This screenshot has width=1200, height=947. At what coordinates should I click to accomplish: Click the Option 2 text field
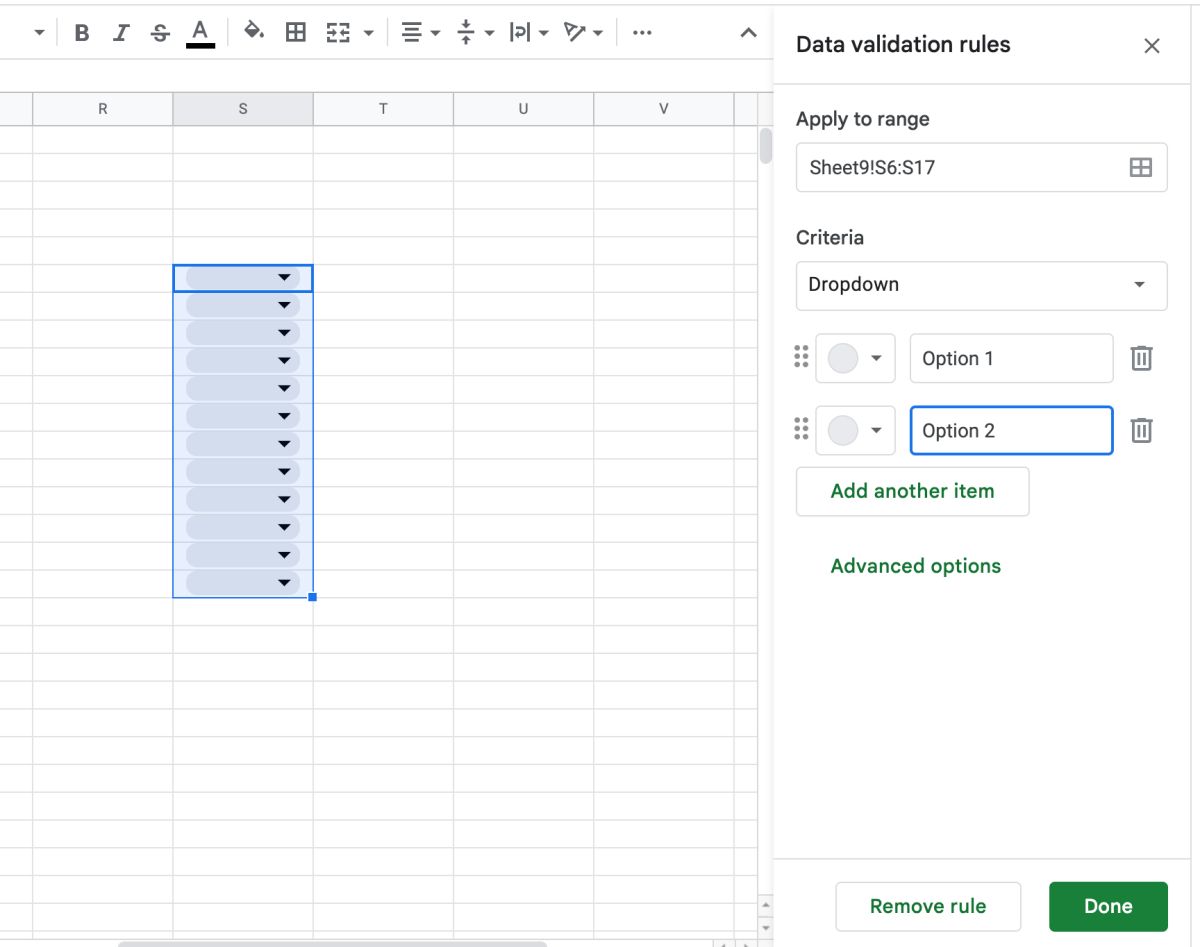[1011, 430]
